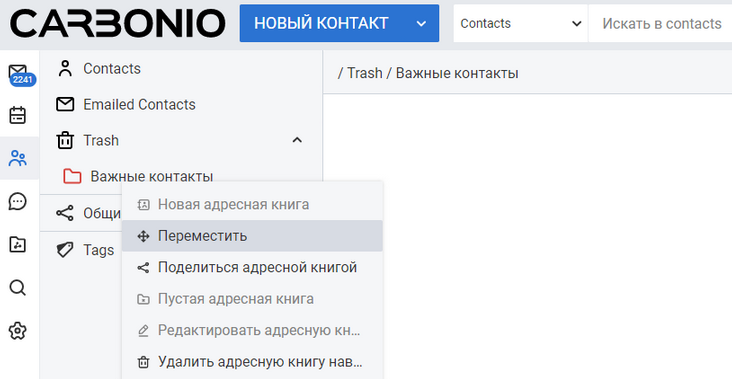This screenshot has width=732, height=379.
Task: Click the share icon beside Общи
Action: coord(65,213)
